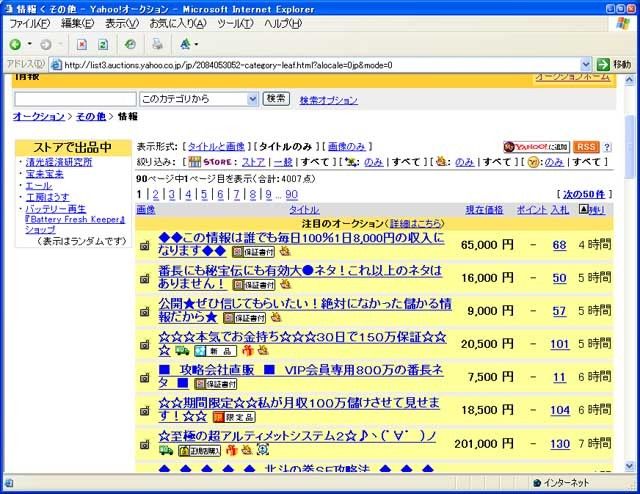Open 工房ようす store link
Image resolution: width=640 pixels, height=494 pixels.
(x=47, y=197)
